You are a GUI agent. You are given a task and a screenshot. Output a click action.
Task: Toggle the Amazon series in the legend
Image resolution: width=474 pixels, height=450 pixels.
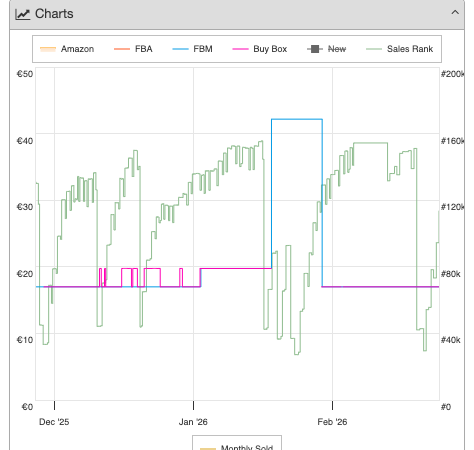[x=67, y=49]
